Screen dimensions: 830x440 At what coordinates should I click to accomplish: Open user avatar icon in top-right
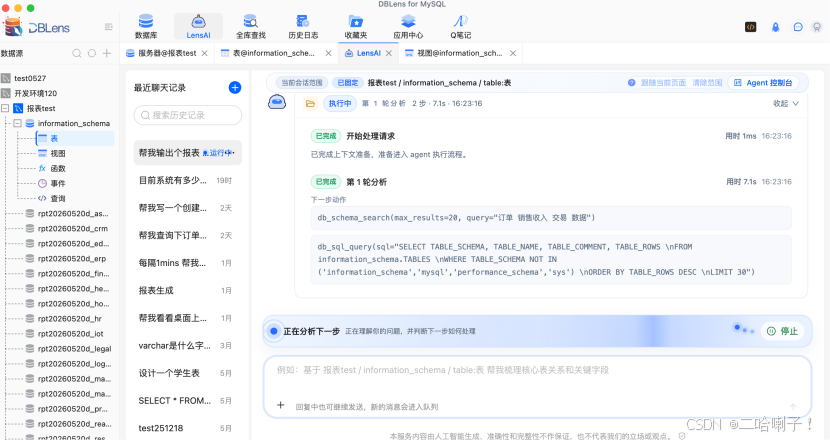[817, 27]
